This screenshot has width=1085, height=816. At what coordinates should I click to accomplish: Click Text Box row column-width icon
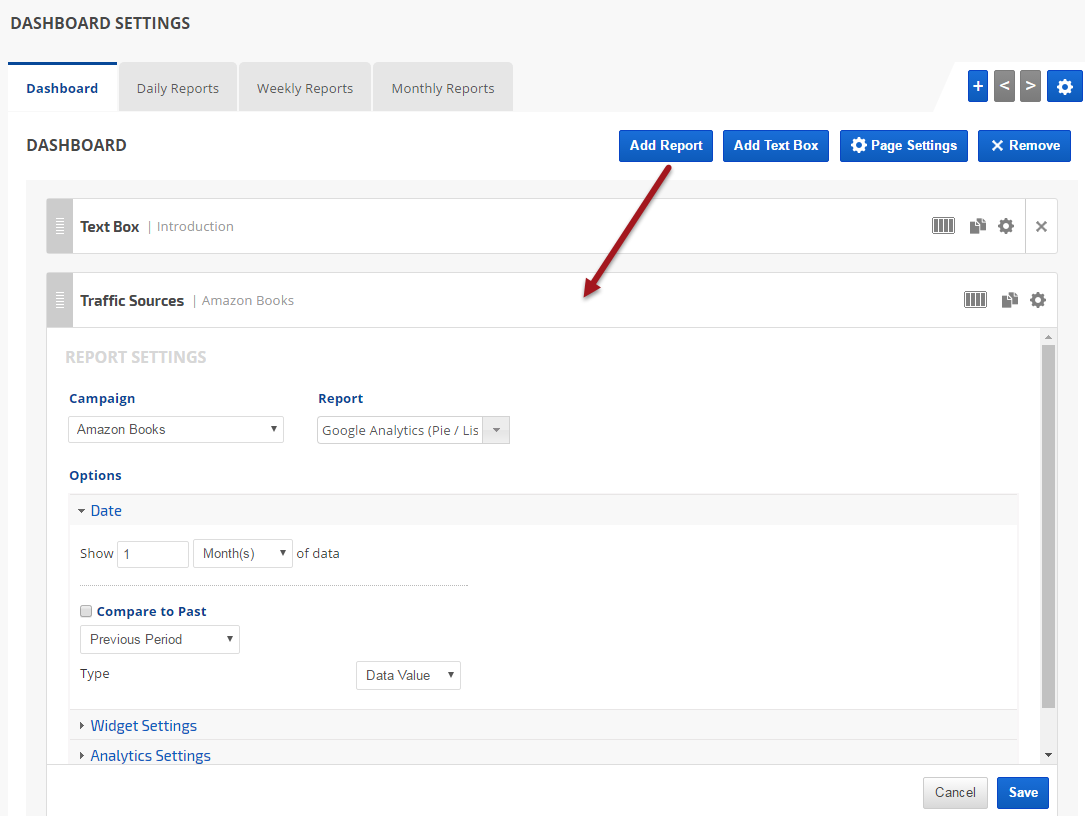943,226
